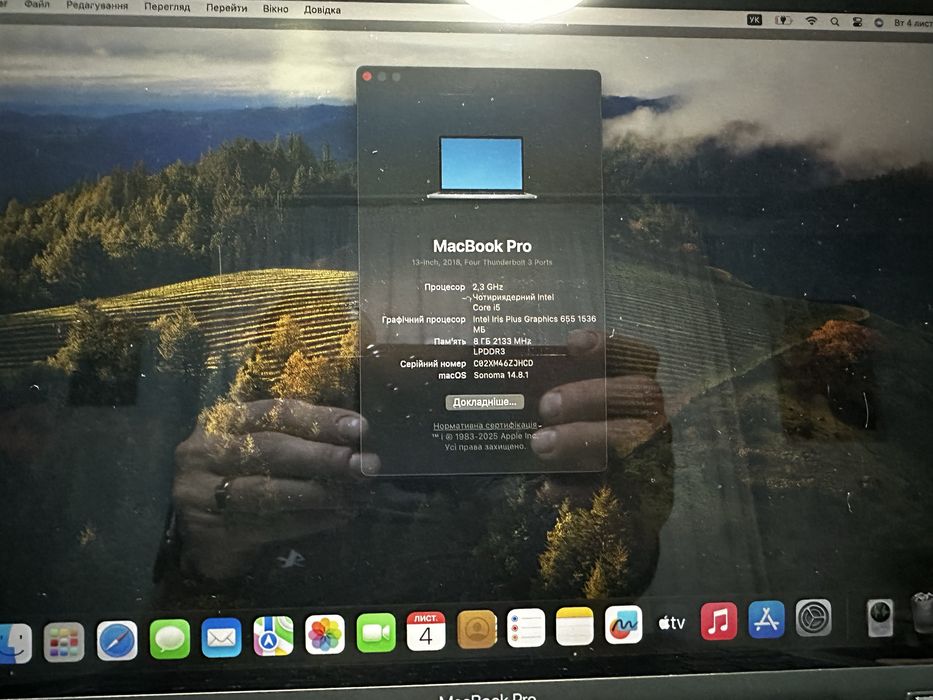Viewport: 933px width, 700px height.
Task: Open System Settings from the Dock
Action: 813,618
